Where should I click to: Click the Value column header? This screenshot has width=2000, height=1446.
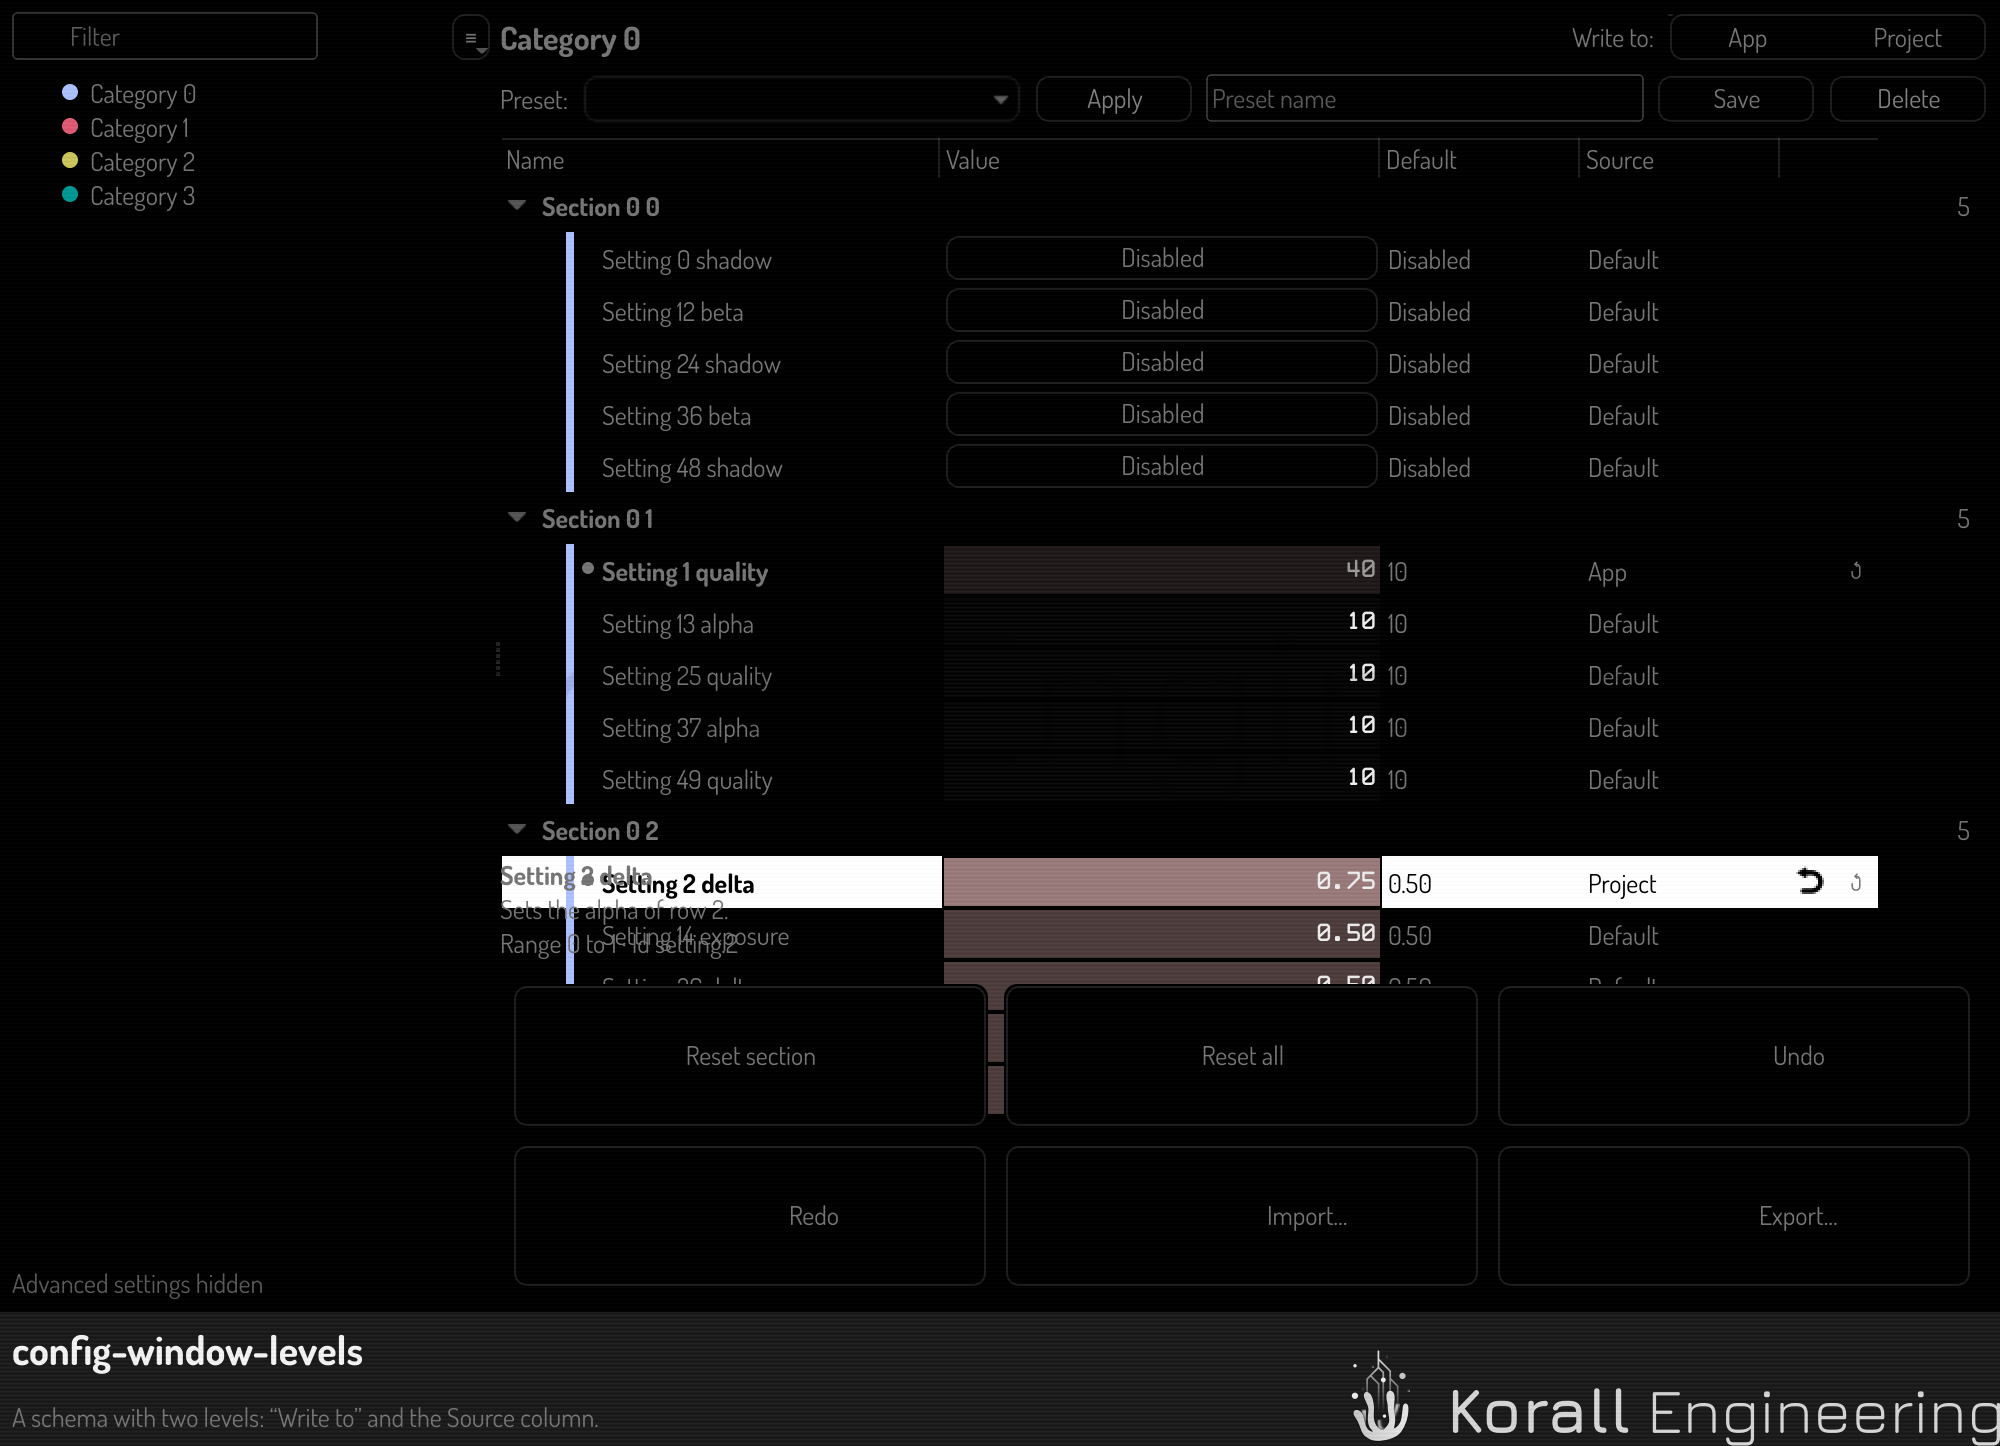1159,160
